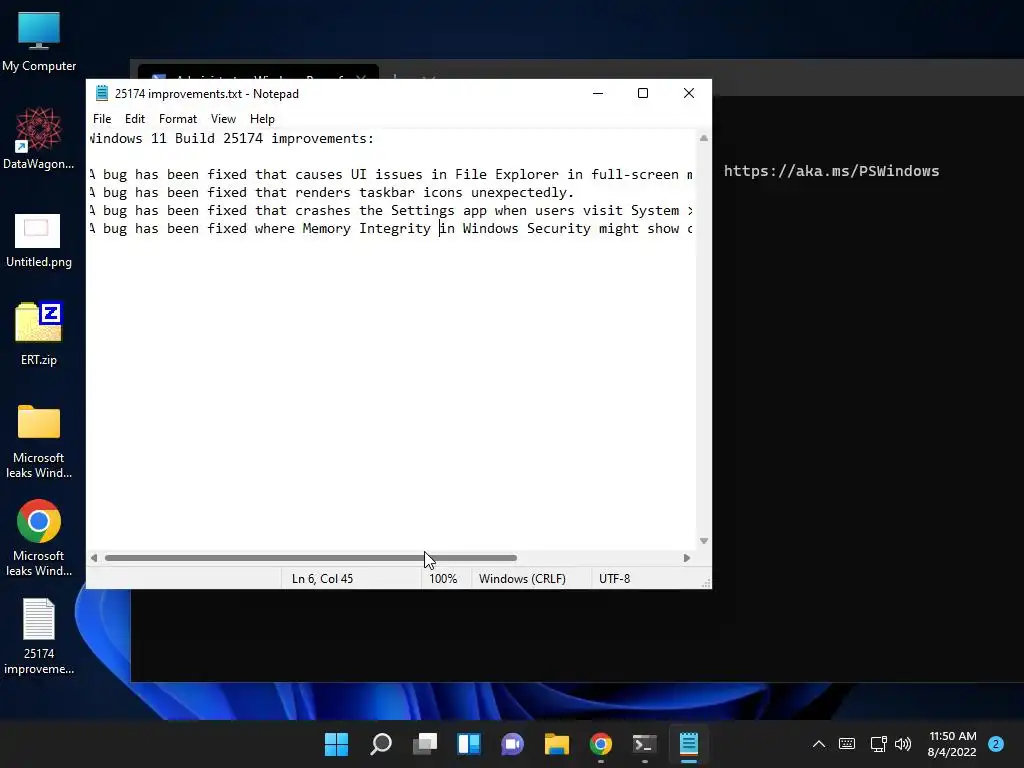Open Widgets from the taskbar

pos(469,744)
